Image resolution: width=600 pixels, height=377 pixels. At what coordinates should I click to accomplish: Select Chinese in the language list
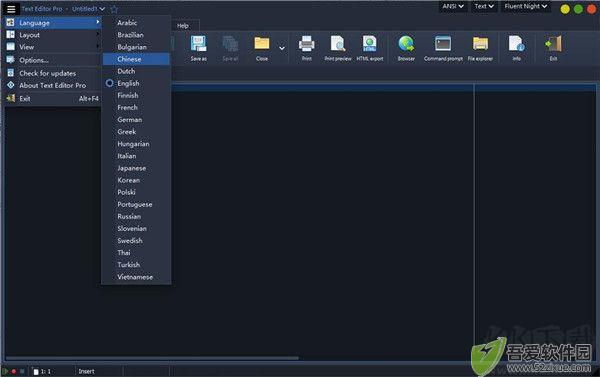(136, 59)
